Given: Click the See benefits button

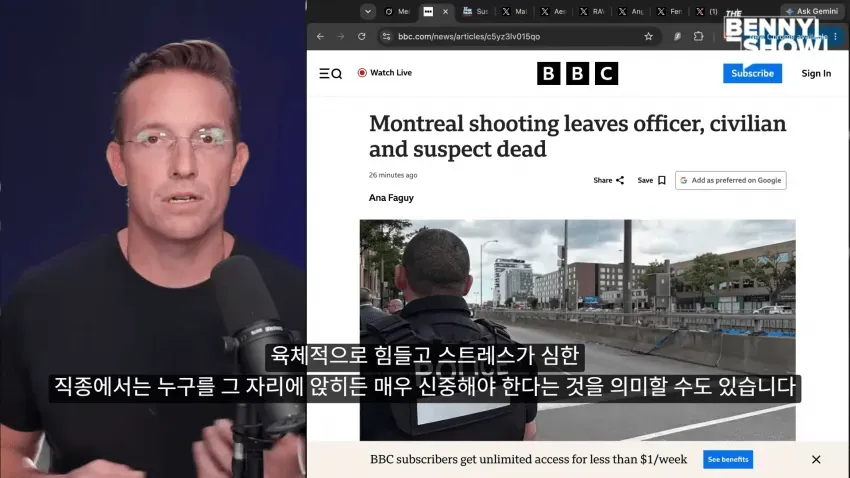Looking at the screenshot, I should pyautogui.click(x=728, y=460).
